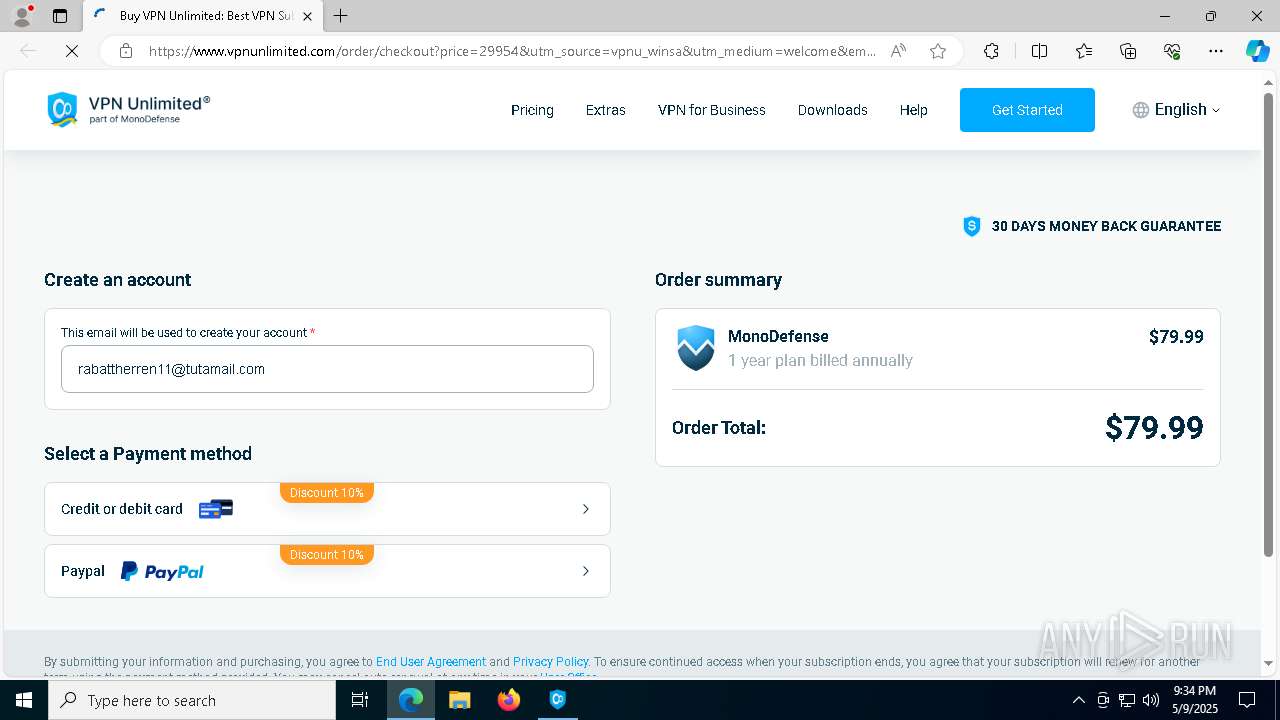Click the Order Total $79.99 amount
Viewport: 1280px width, 720px height.
tap(1154, 428)
